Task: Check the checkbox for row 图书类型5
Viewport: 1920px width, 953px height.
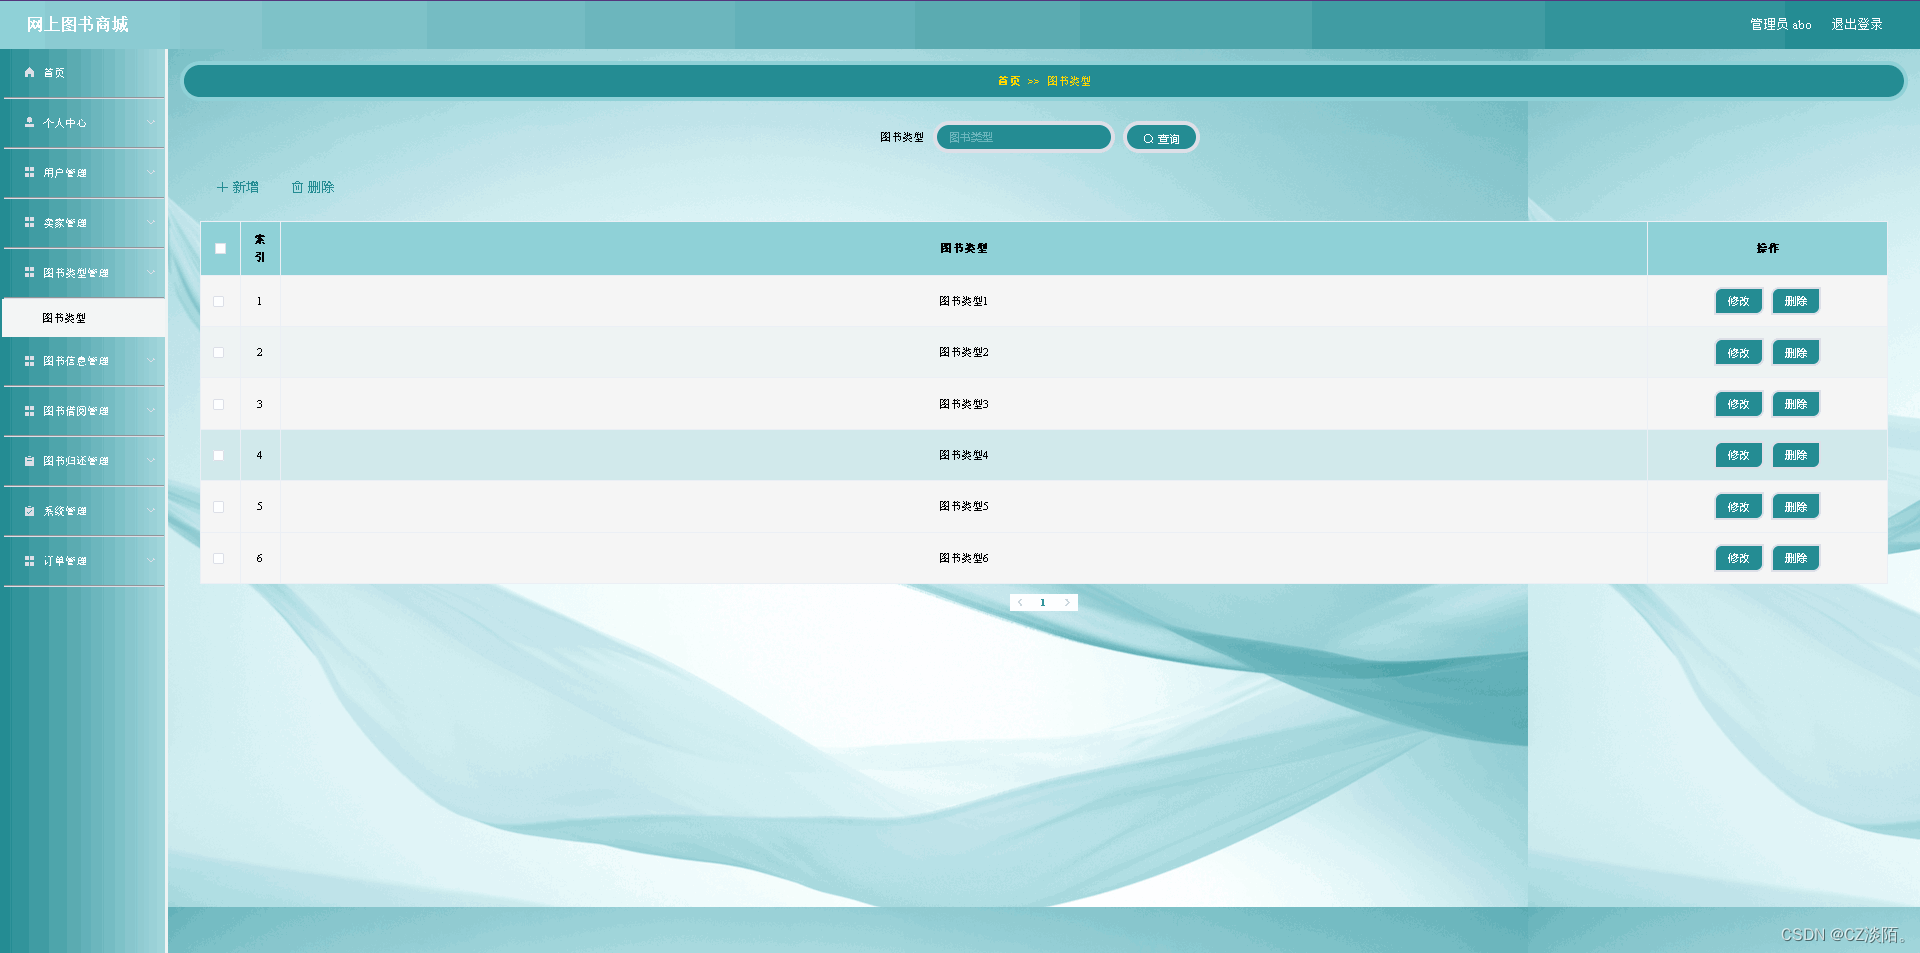Action: [x=219, y=507]
